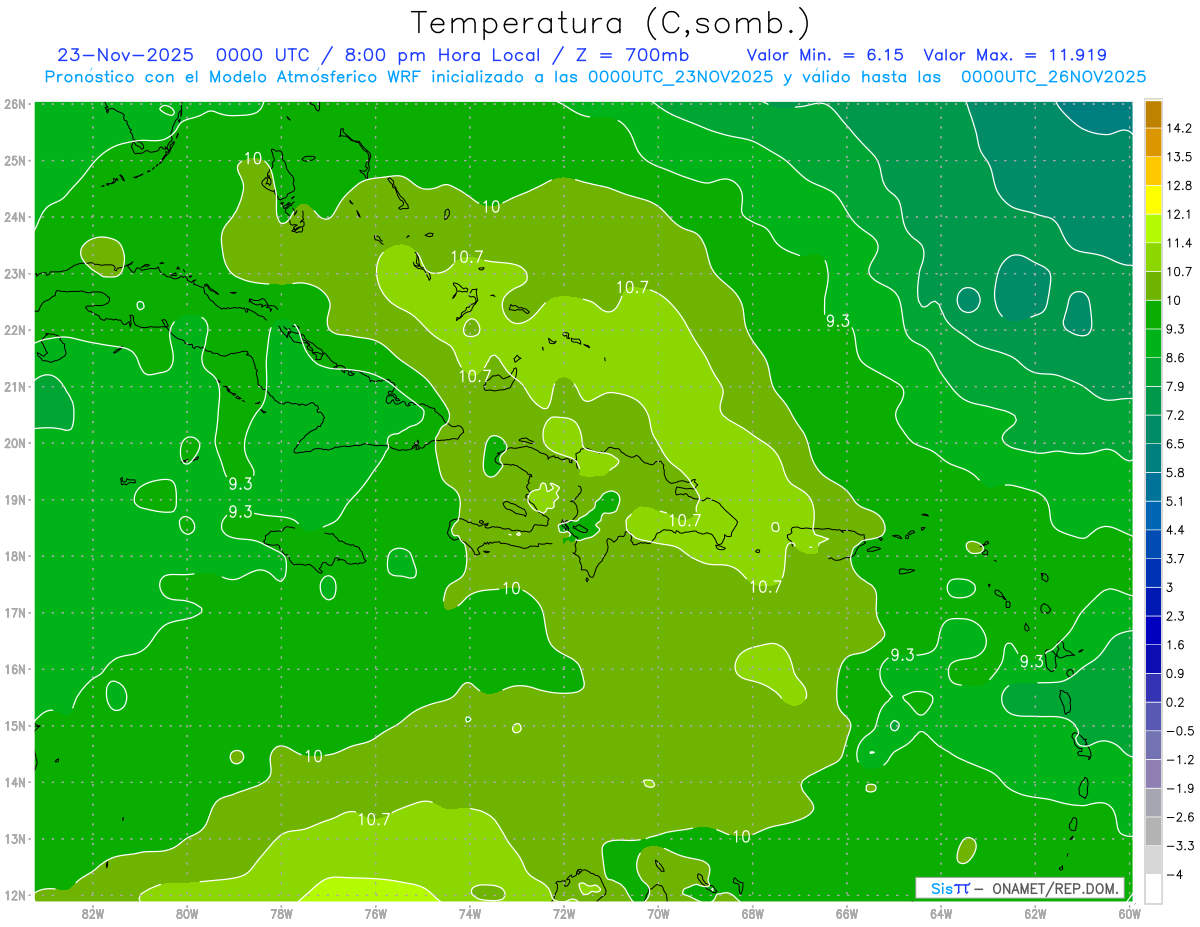Click the 7.9 label on the color scale
The image size is (1200, 927).
(x=1175, y=387)
